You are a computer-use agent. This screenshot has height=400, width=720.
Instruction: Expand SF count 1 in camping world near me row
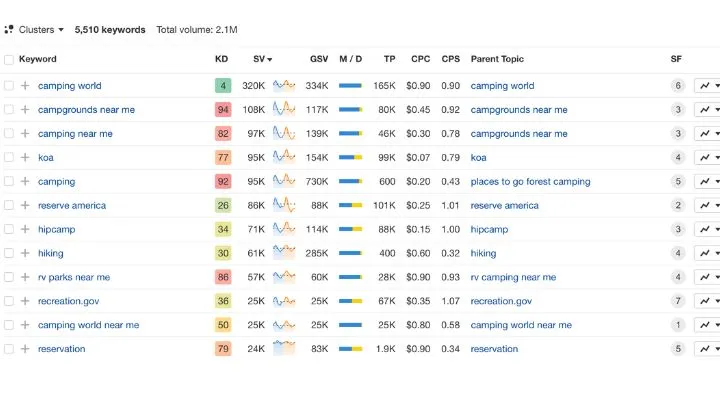(678, 325)
